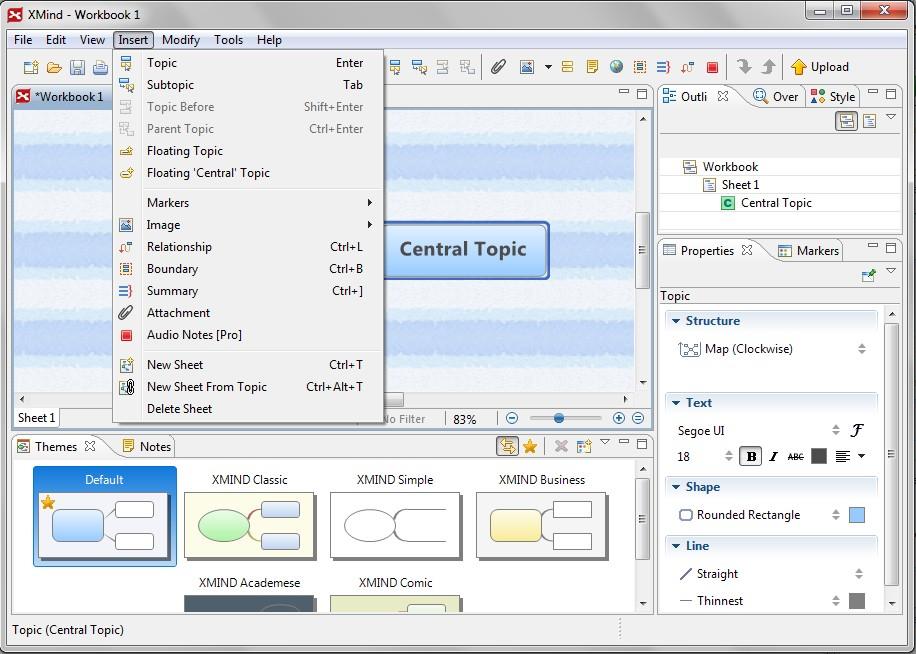The width and height of the screenshot is (916, 654).
Task: Click the Drill Down arrow icon
Action: click(744, 67)
